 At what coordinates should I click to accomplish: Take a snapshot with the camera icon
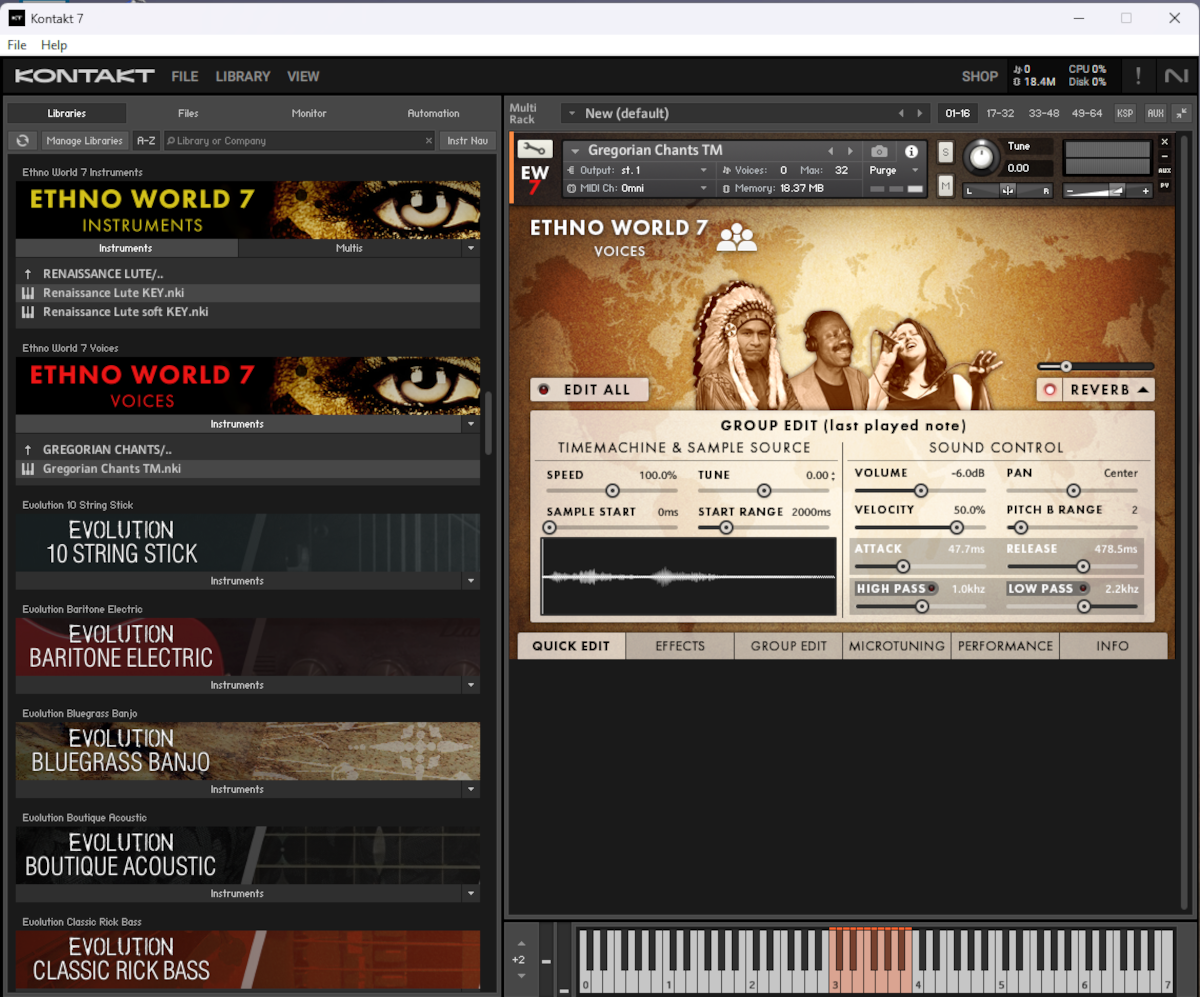click(879, 151)
